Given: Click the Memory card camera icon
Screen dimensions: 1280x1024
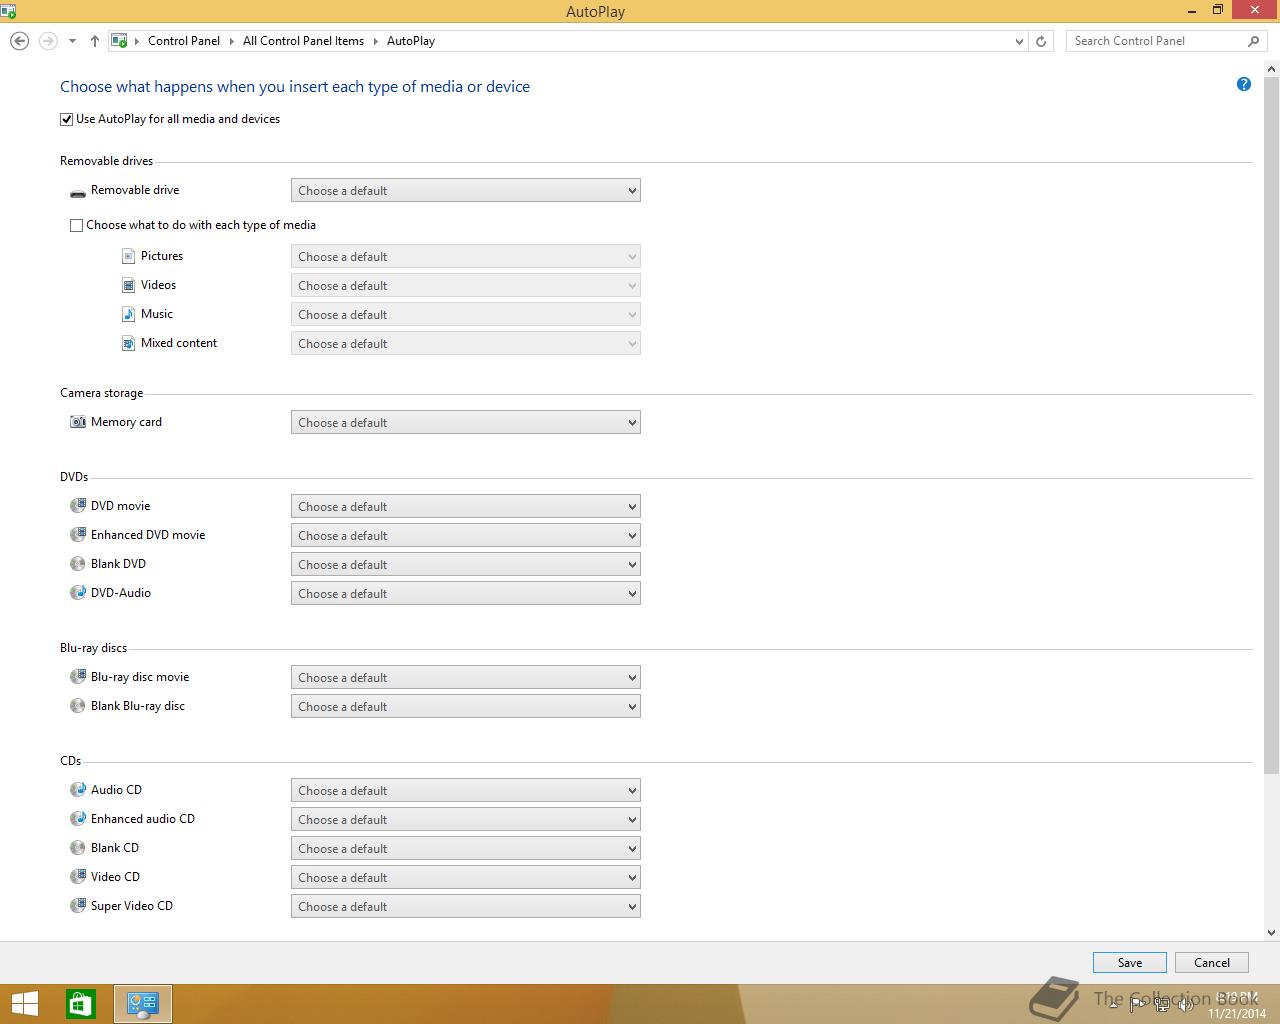Looking at the screenshot, I should 78,422.
